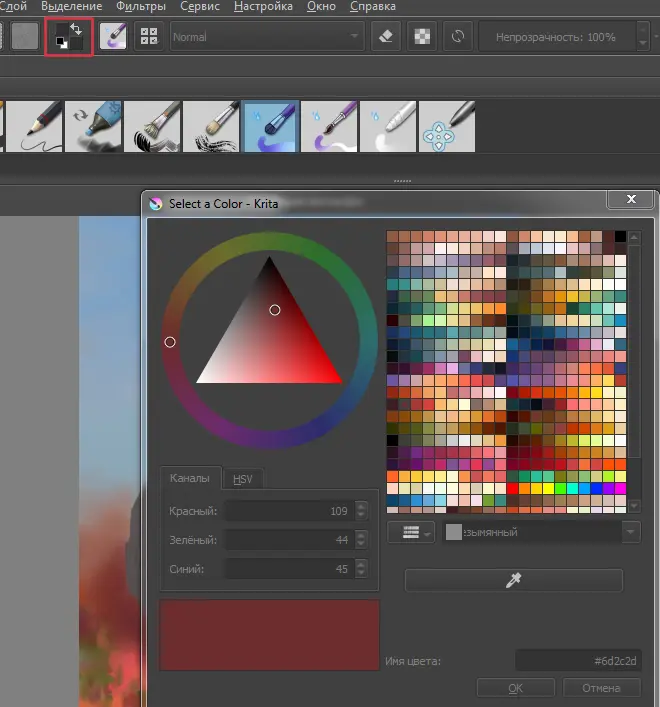Select the highlighted wet blue brush preset
660x707 pixels.
click(270, 126)
